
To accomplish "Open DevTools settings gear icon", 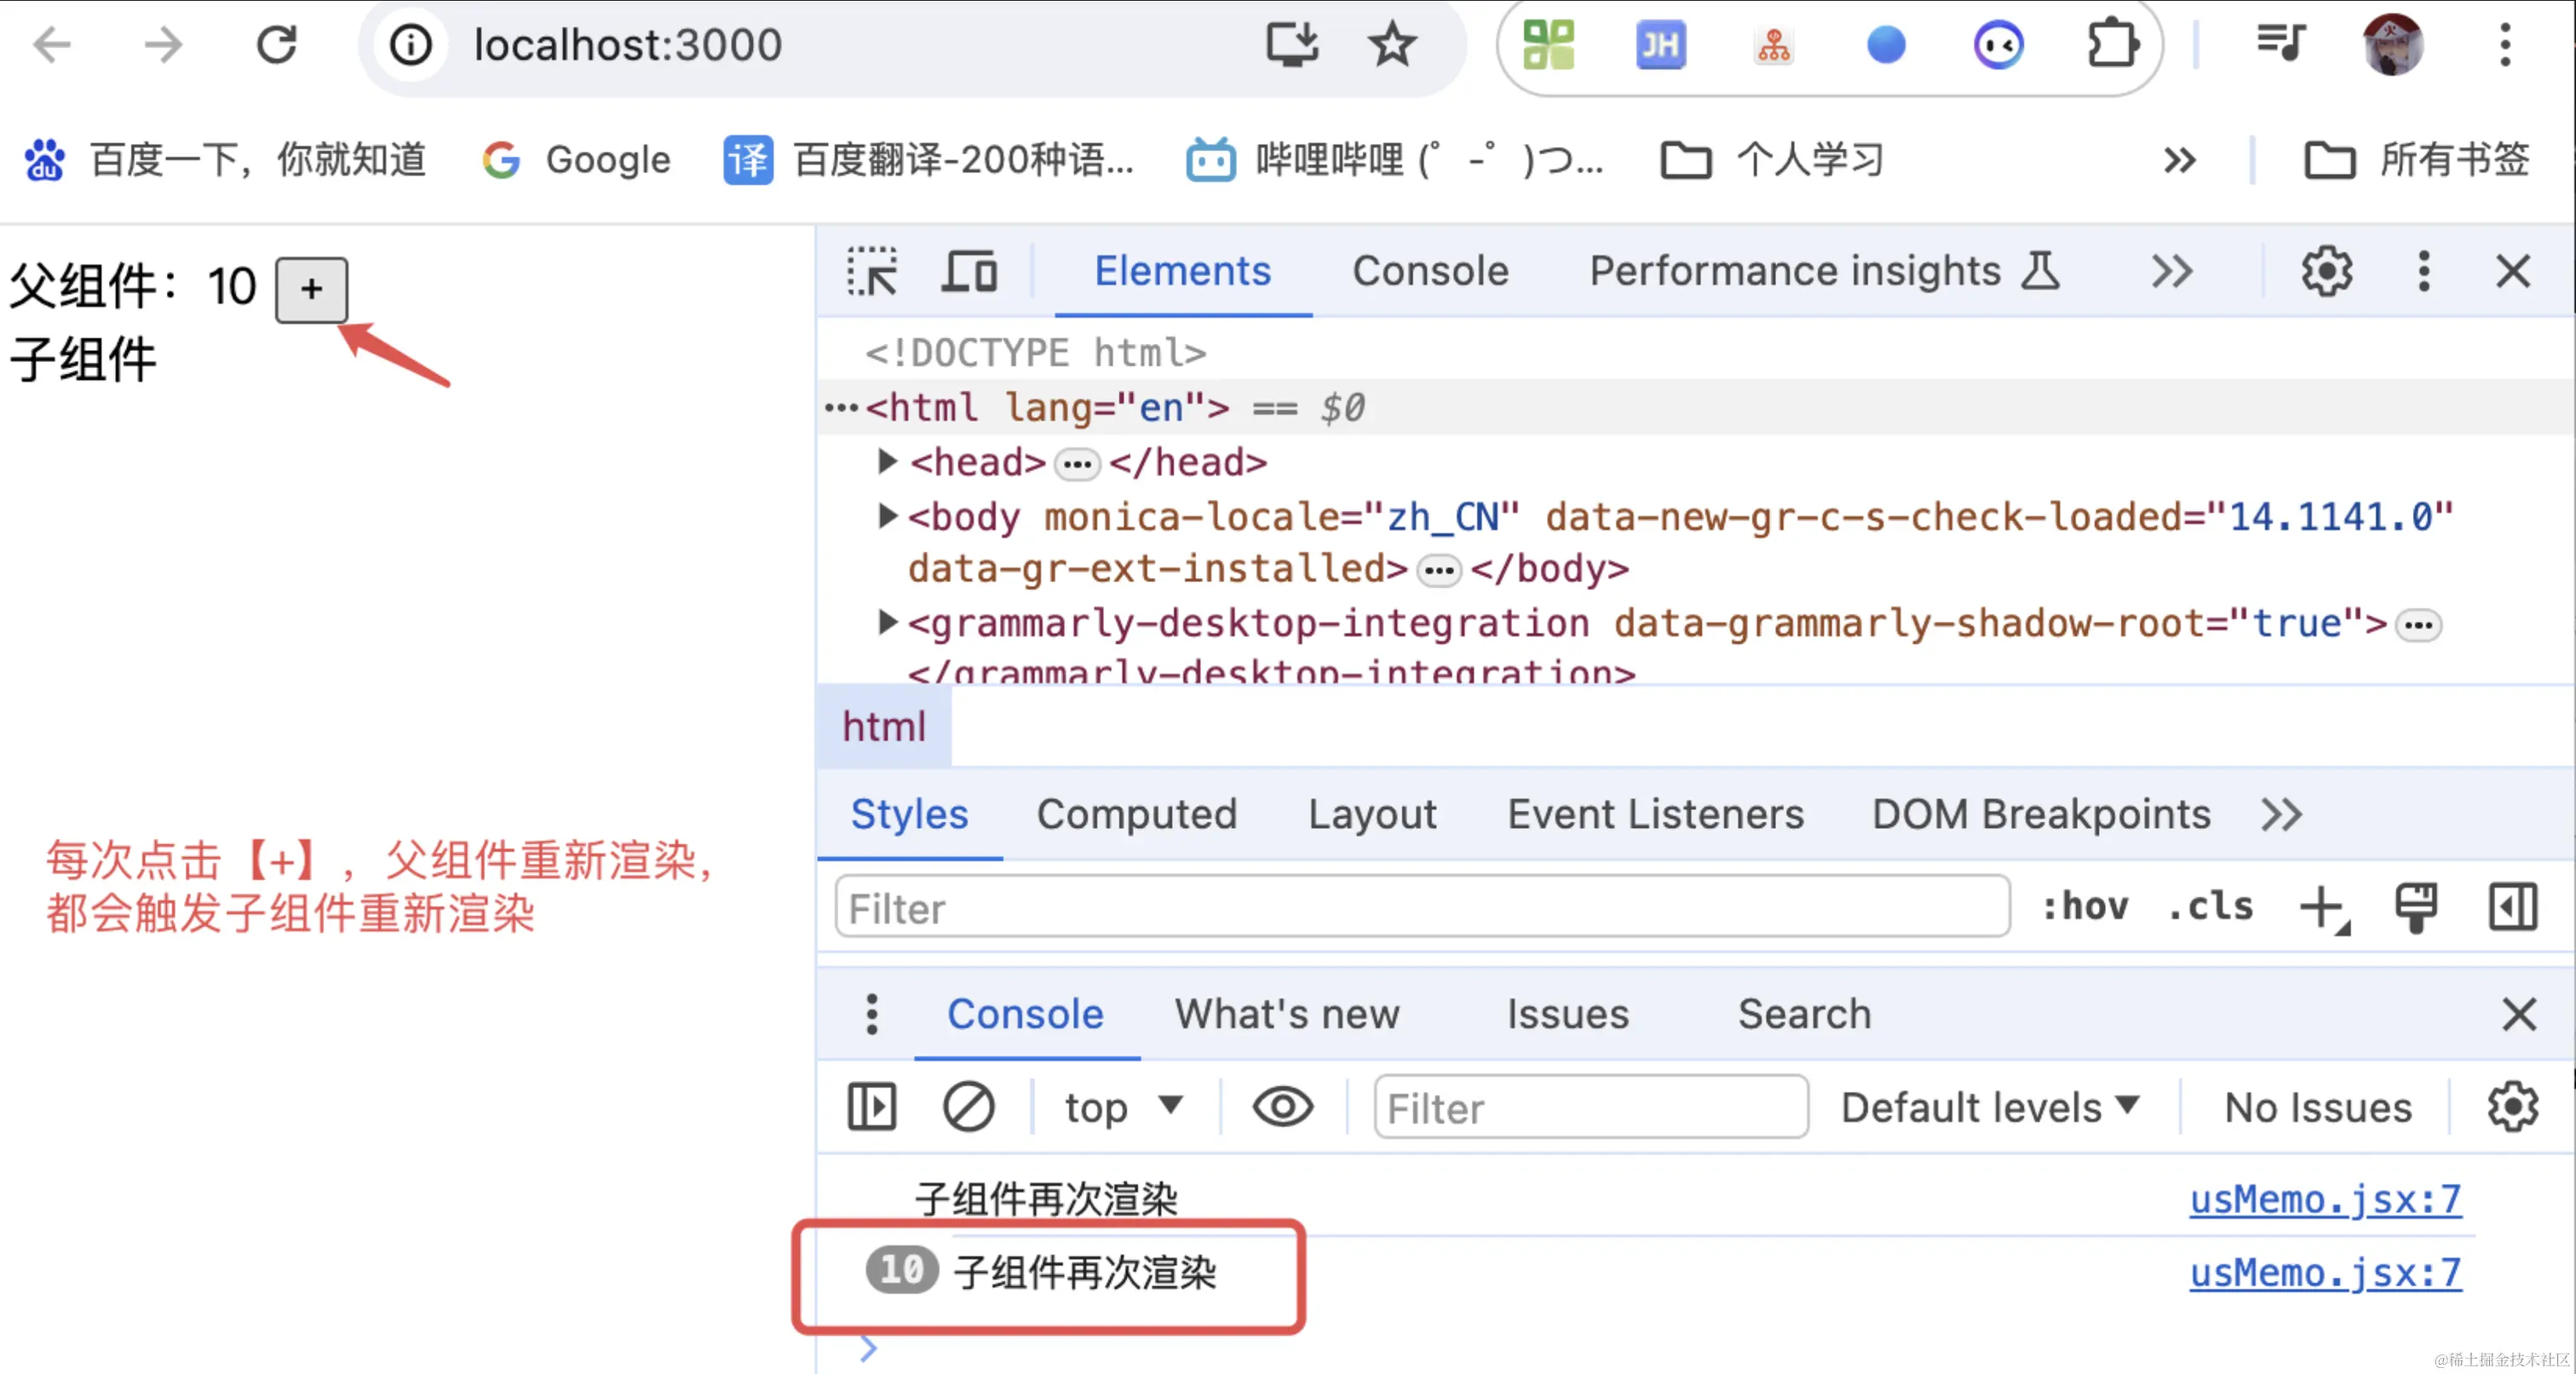I will 2326,272.
